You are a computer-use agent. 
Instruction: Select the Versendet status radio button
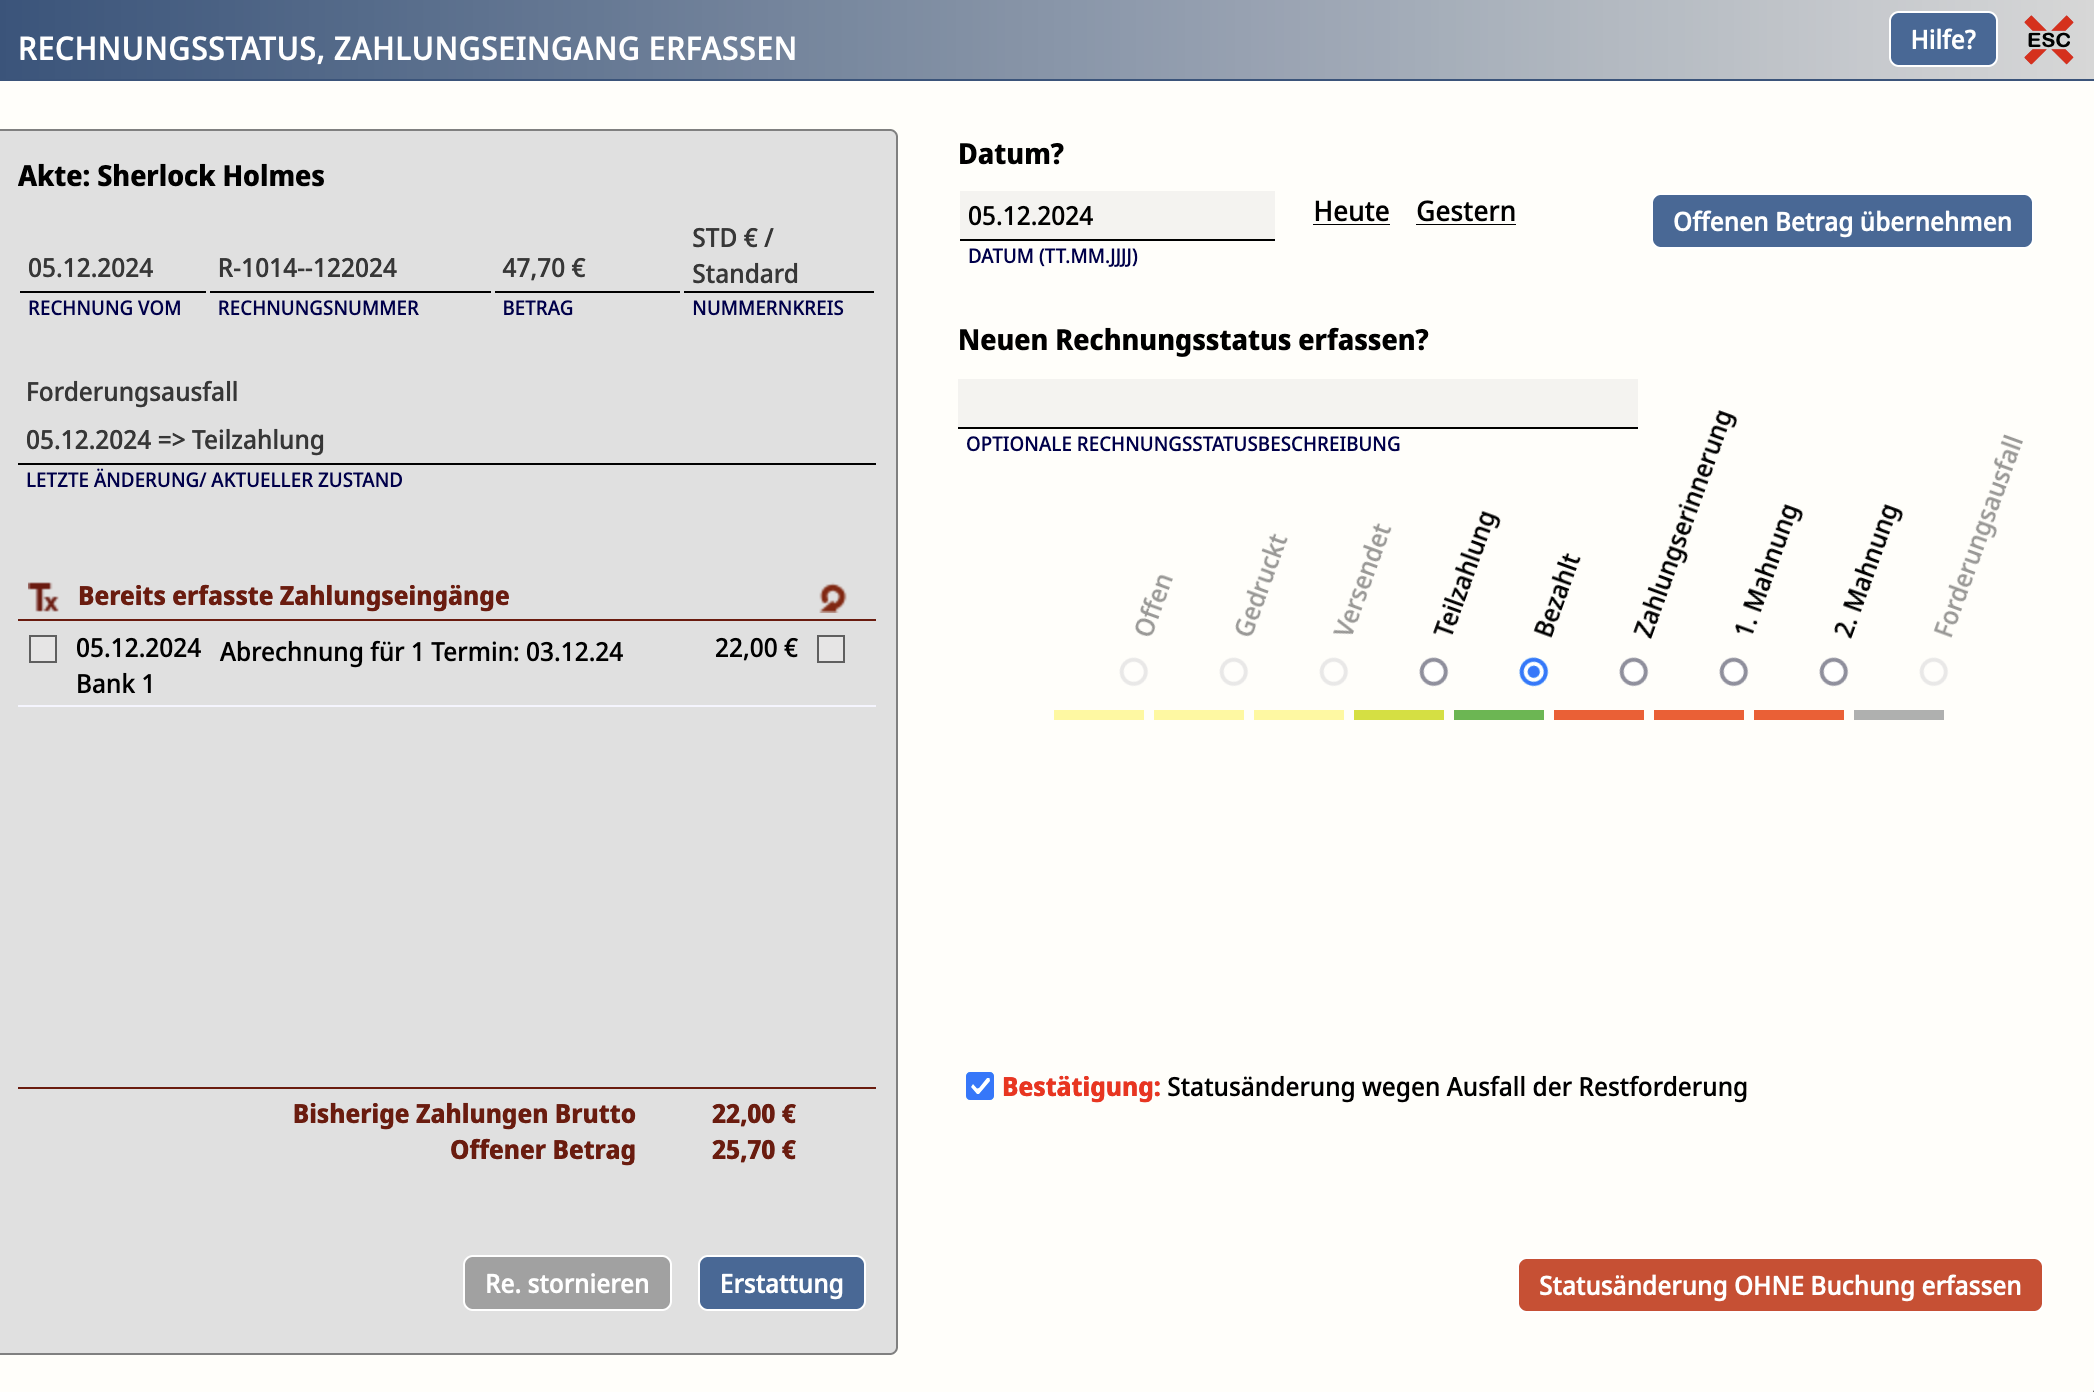(x=1333, y=672)
